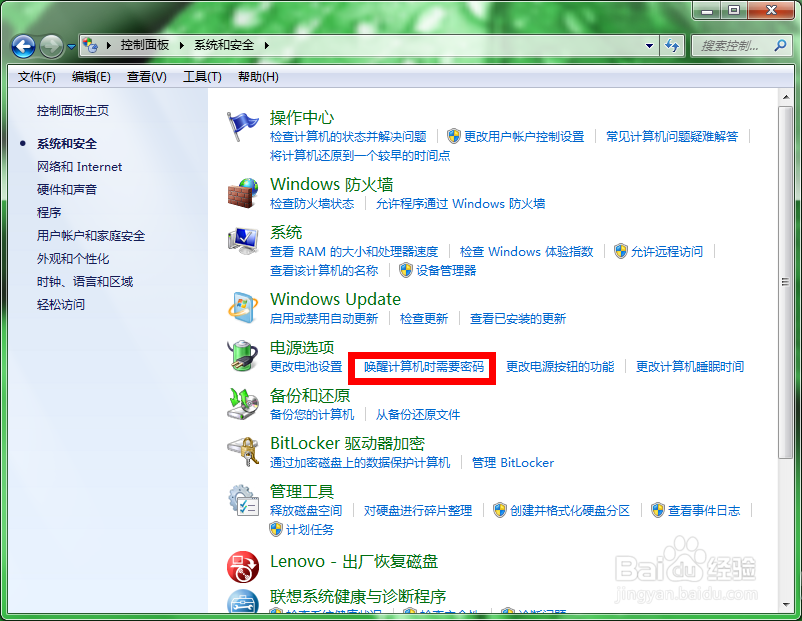Viewport: 802px width, 621px height.
Task: Open the Windows Update icon
Action: tap(242, 308)
